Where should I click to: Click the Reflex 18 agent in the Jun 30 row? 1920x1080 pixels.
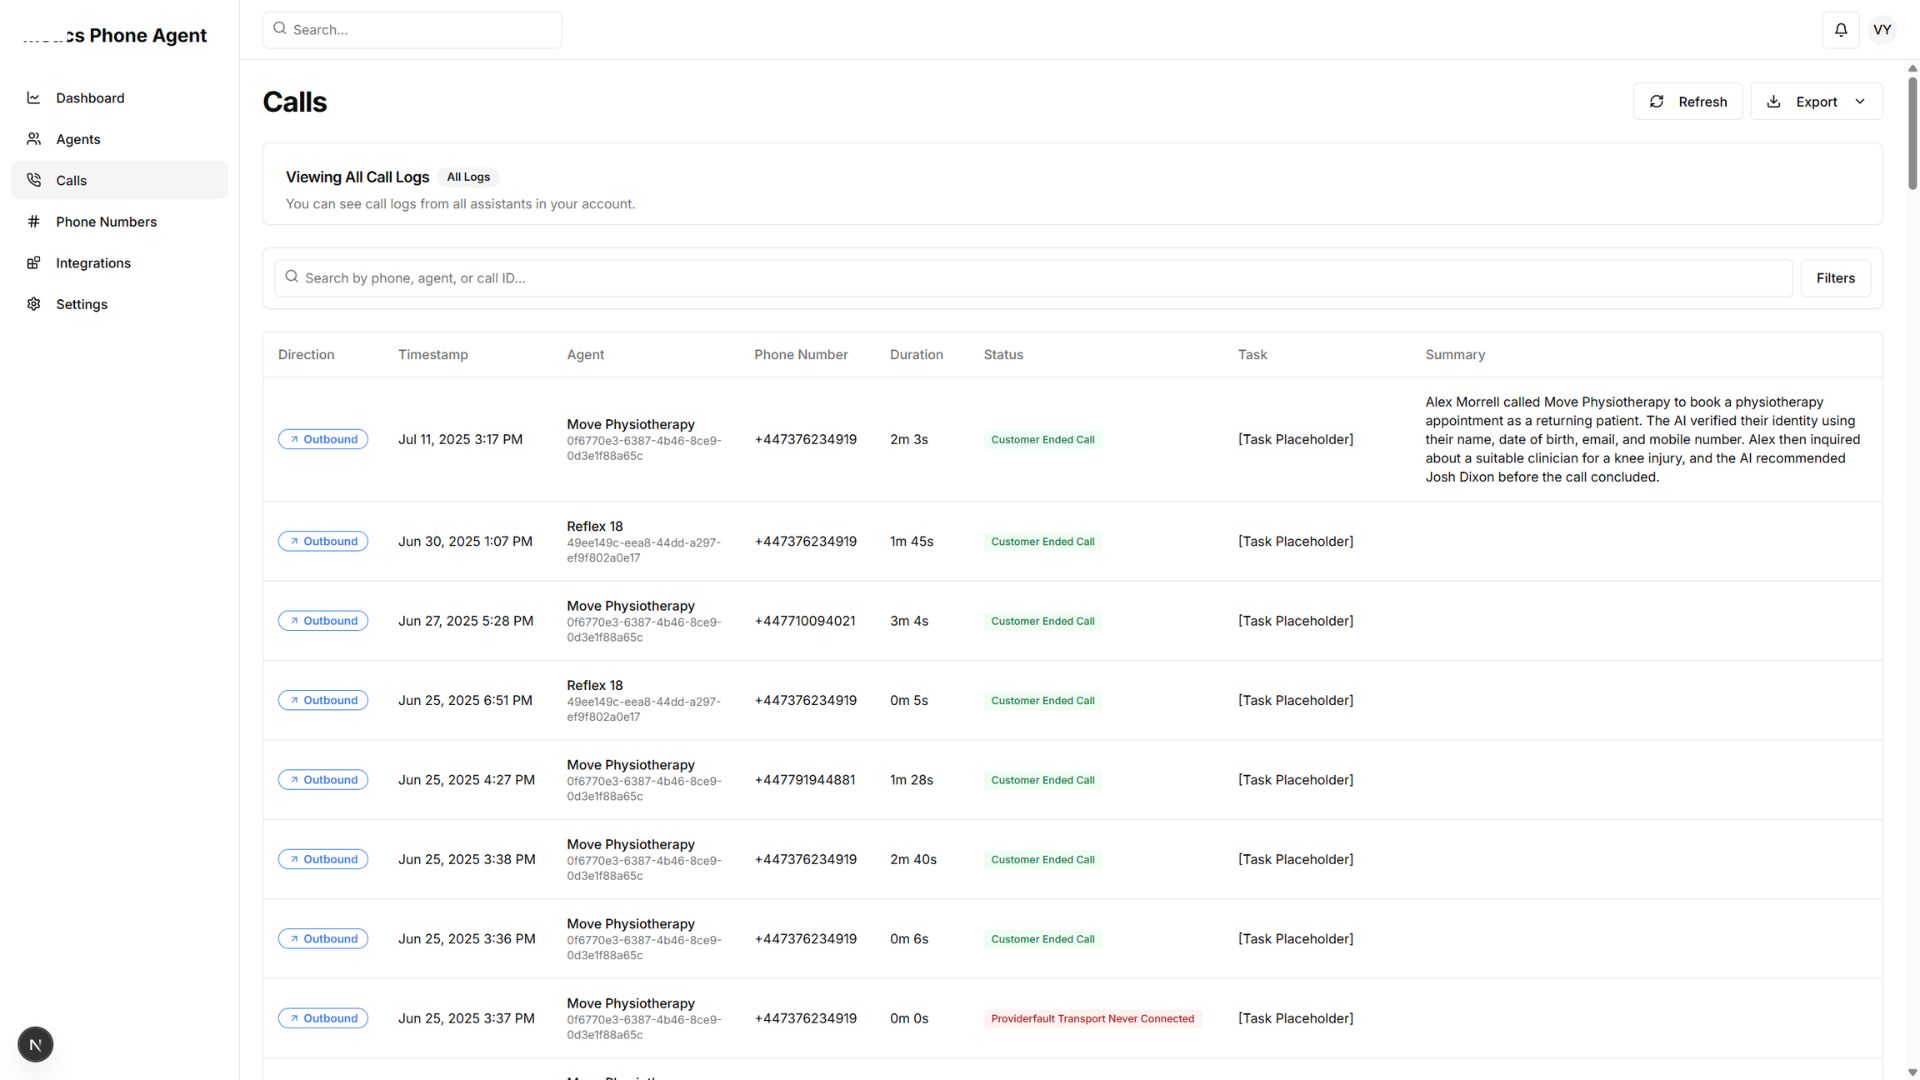[x=595, y=527]
